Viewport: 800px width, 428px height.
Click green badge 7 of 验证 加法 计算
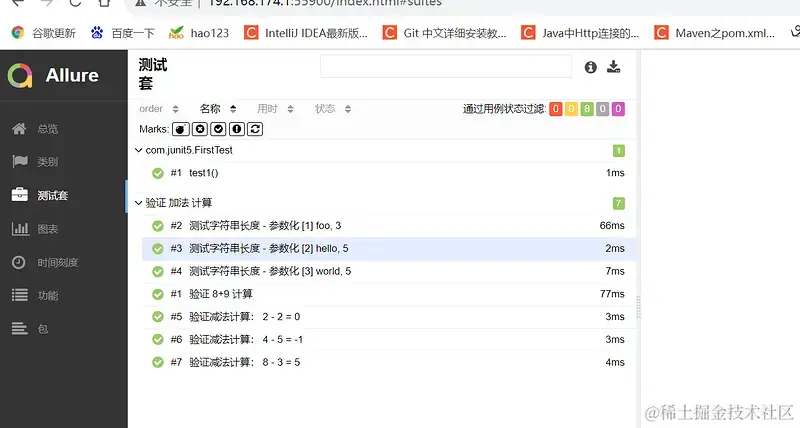click(618, 204)
